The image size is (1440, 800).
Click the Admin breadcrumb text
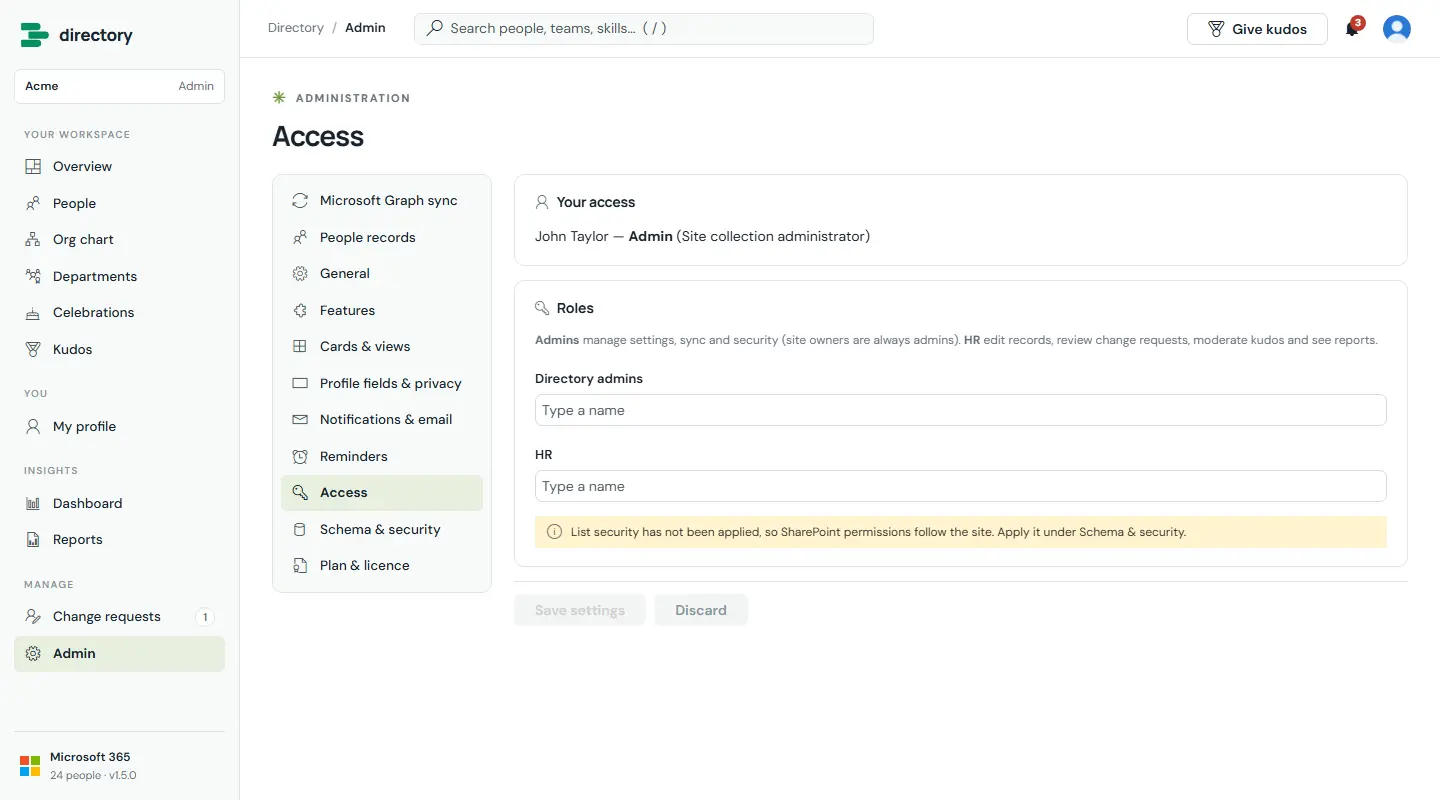tap(365, 28)
